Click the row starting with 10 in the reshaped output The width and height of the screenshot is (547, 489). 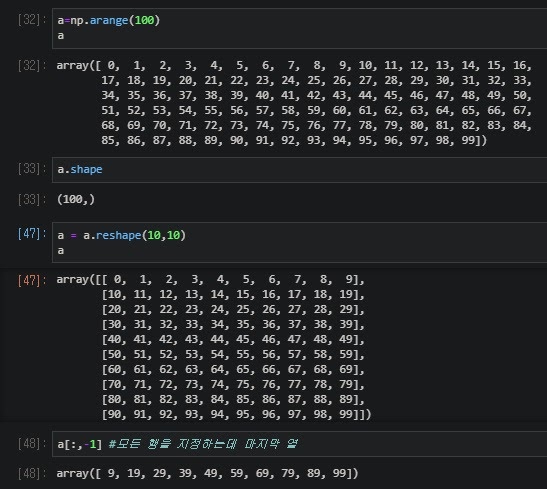coord(233,294)
